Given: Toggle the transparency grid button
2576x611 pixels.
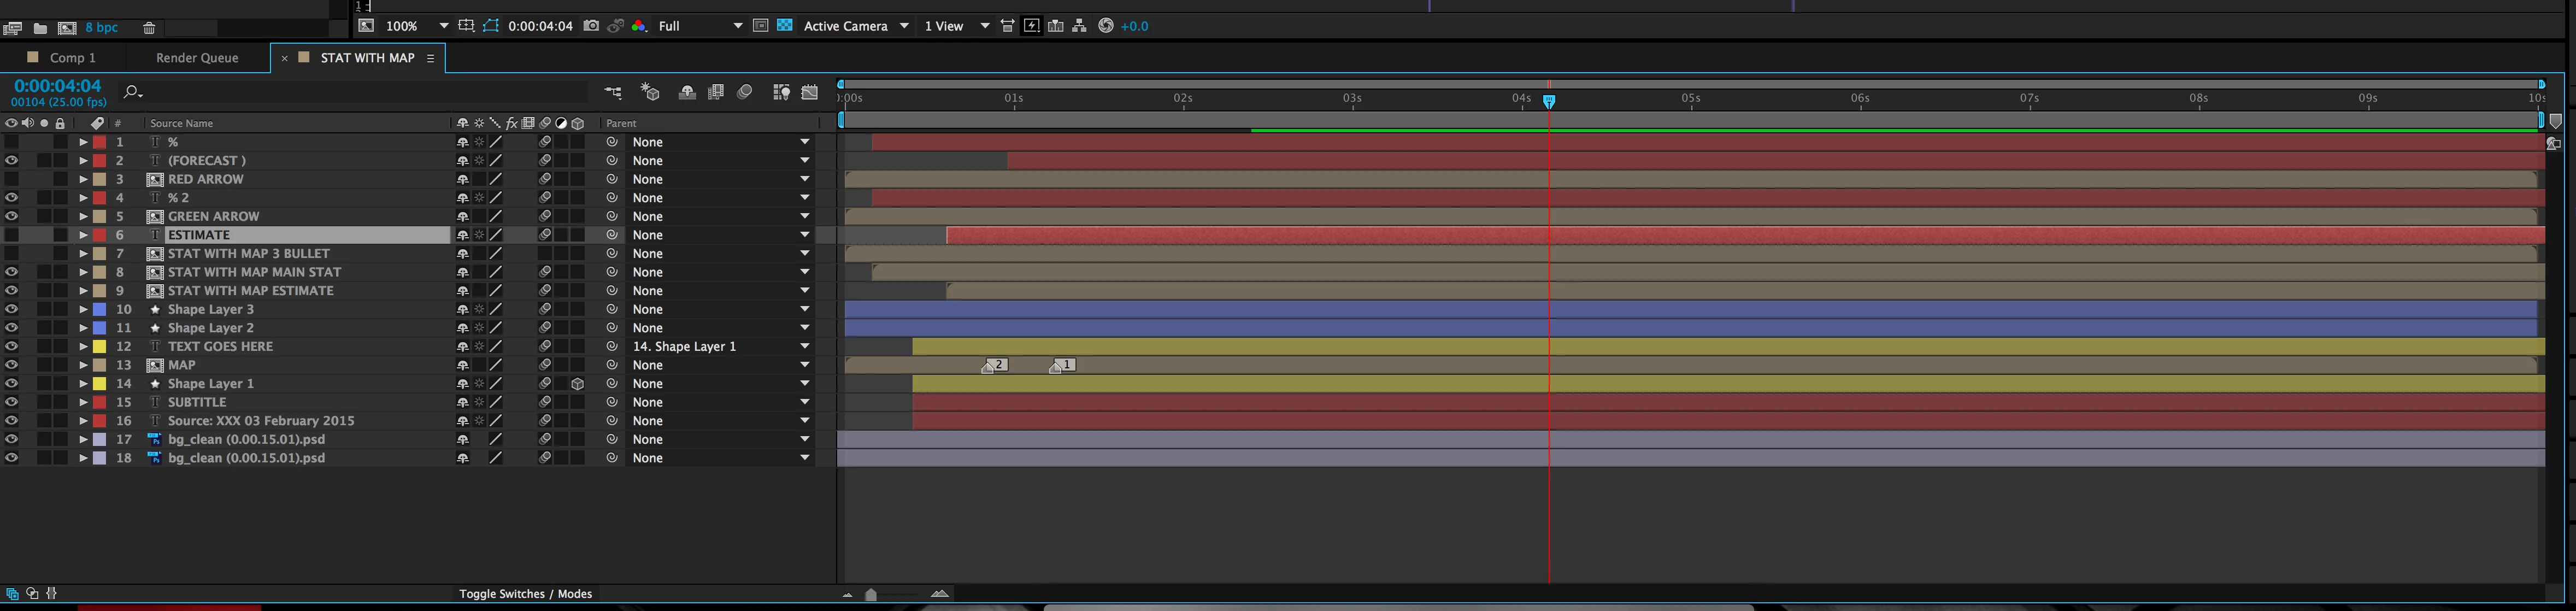Looking at the screenshot, I should click(785, 26).
